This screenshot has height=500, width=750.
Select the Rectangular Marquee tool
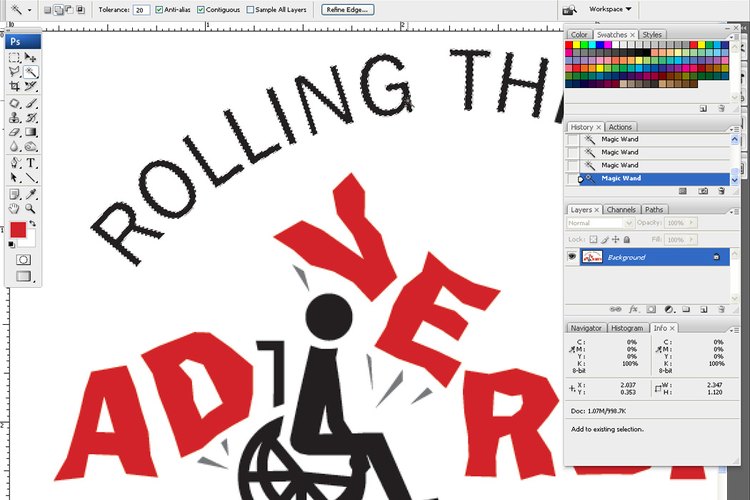pos(14,57)
